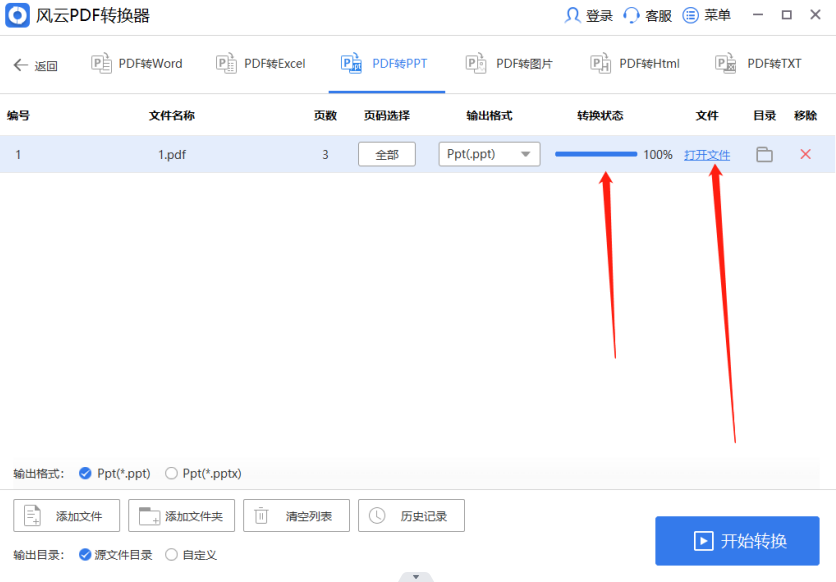Click the 添加文件 button label
Image resolution: width=836 pixels, height=582 pixels.
[x=79, y=516]
